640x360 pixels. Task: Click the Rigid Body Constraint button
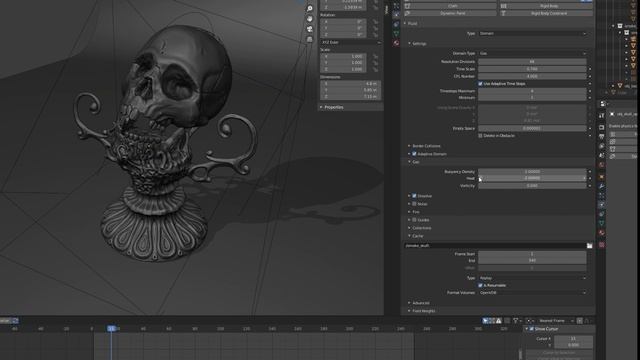click(546, 13)
